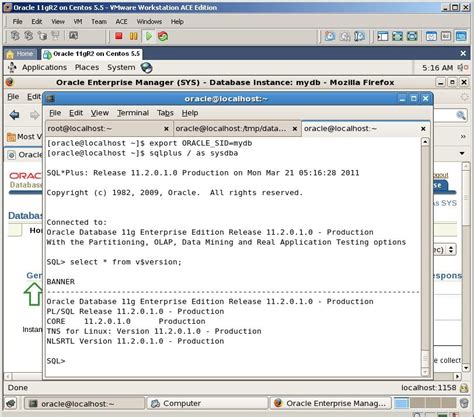Open the terminal Help menu

pyautogui.click(x=190, y=113)
